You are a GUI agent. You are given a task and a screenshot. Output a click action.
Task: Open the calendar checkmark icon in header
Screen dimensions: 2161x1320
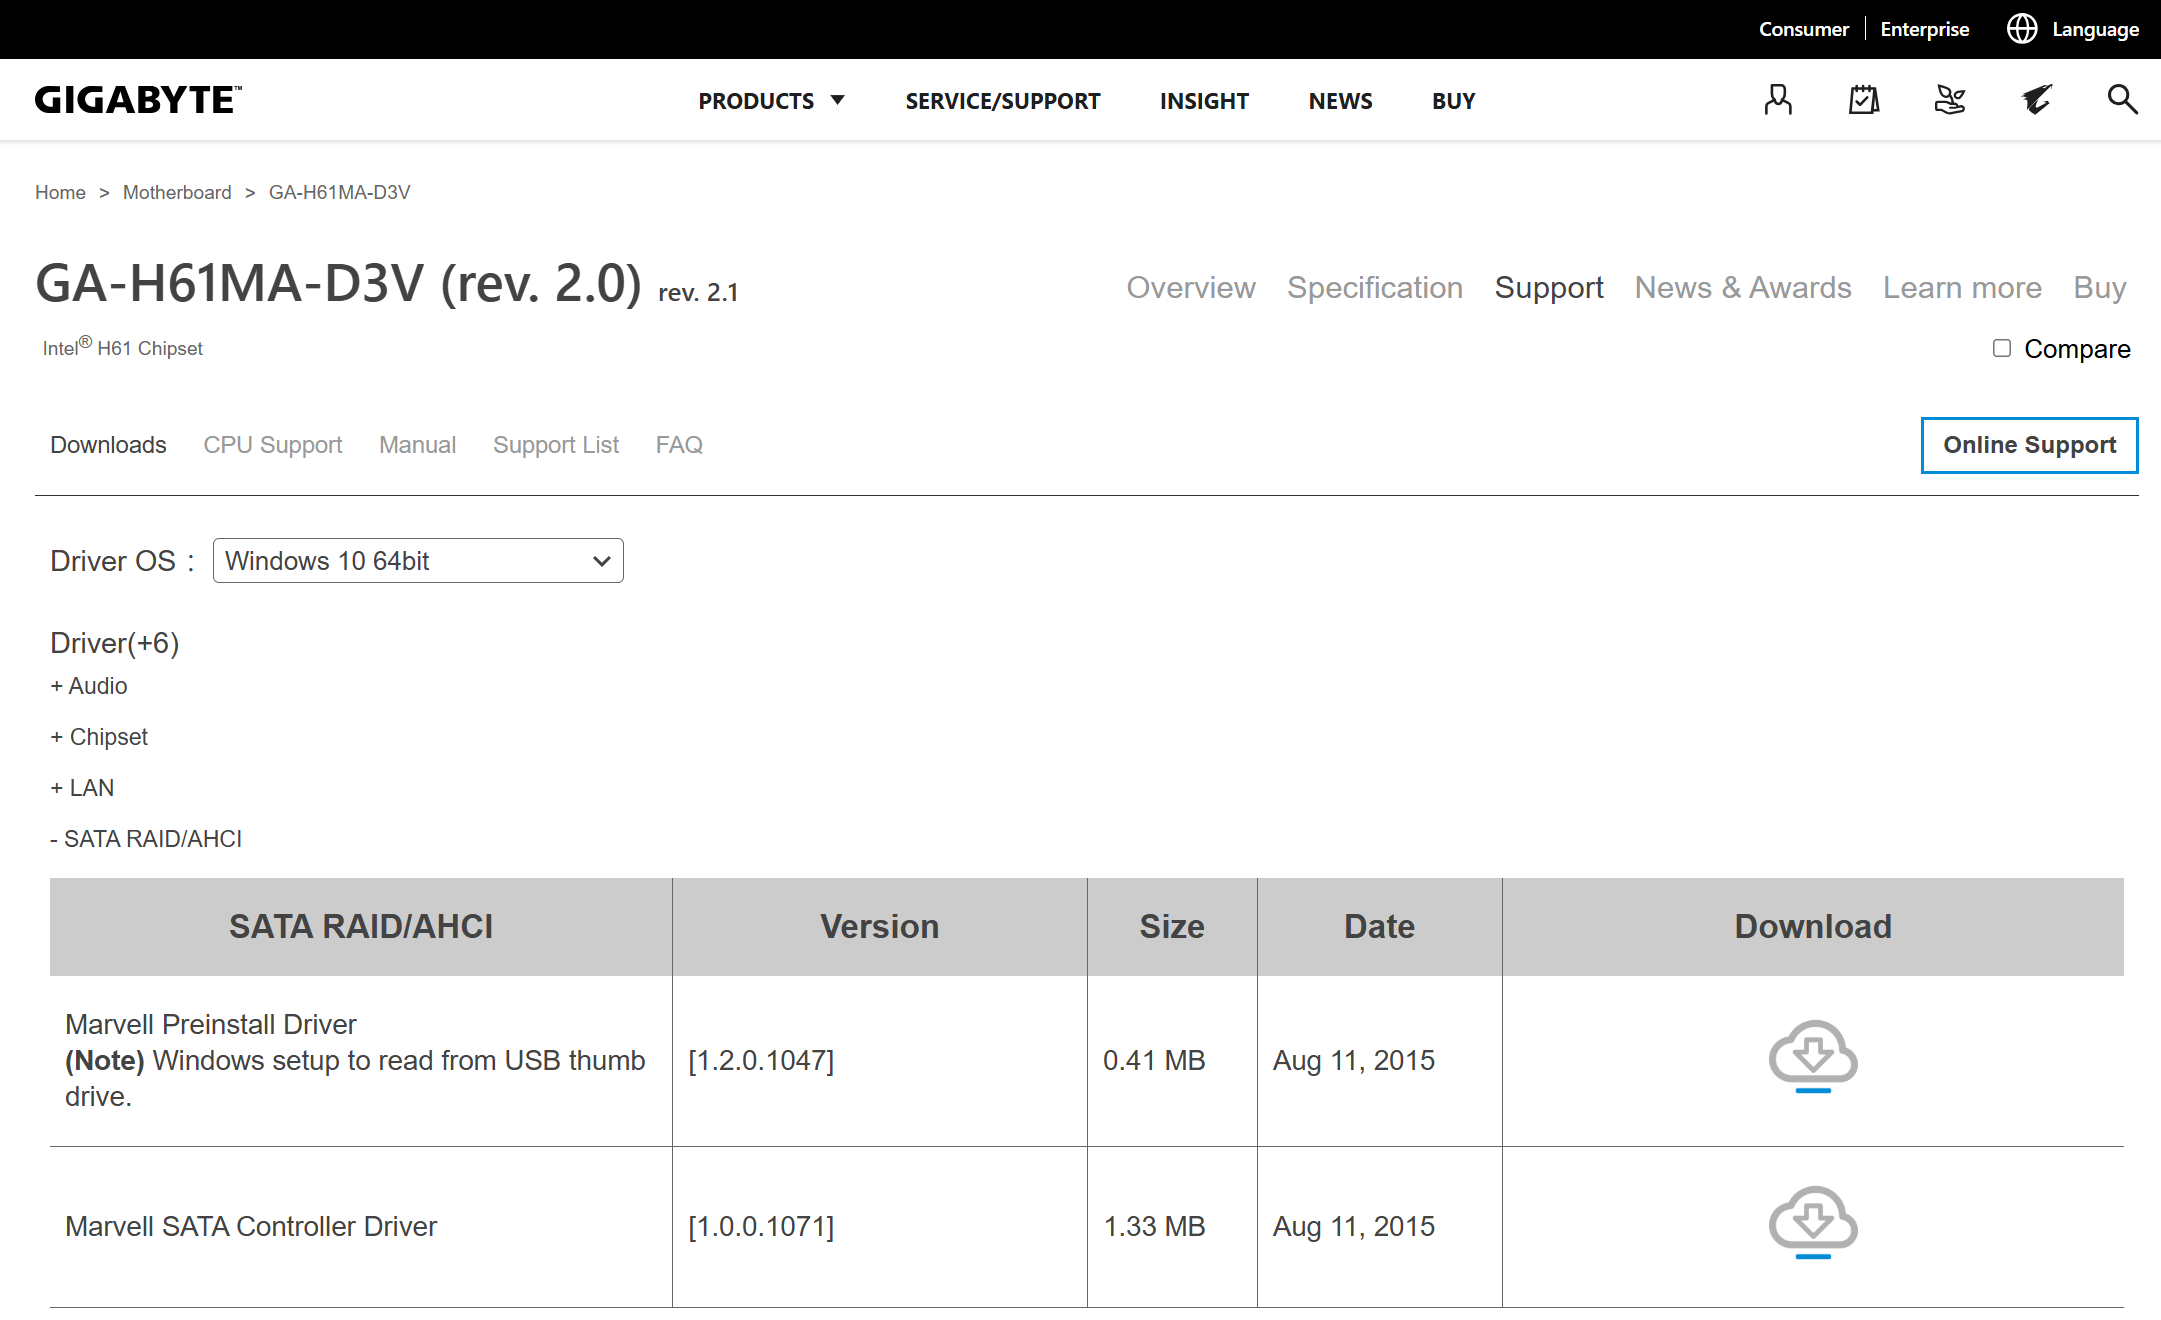click(1864, 100)
